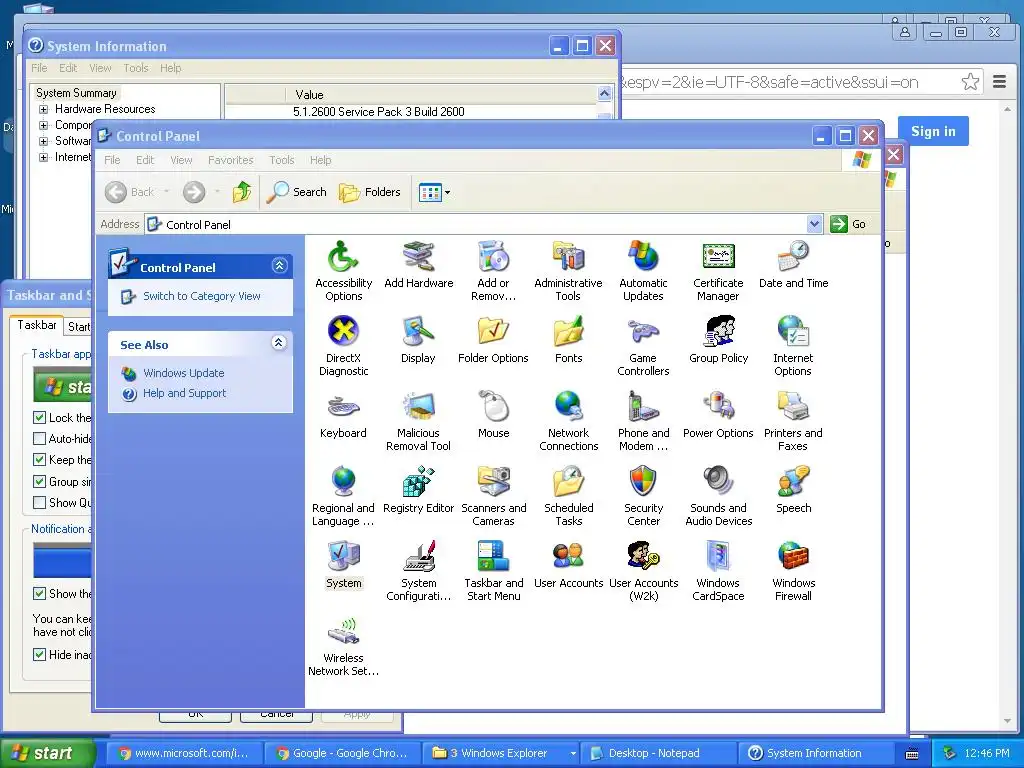Open Malicious Removal Tool icon
Screen dimensions: 1024x768
tap(418, 421)
